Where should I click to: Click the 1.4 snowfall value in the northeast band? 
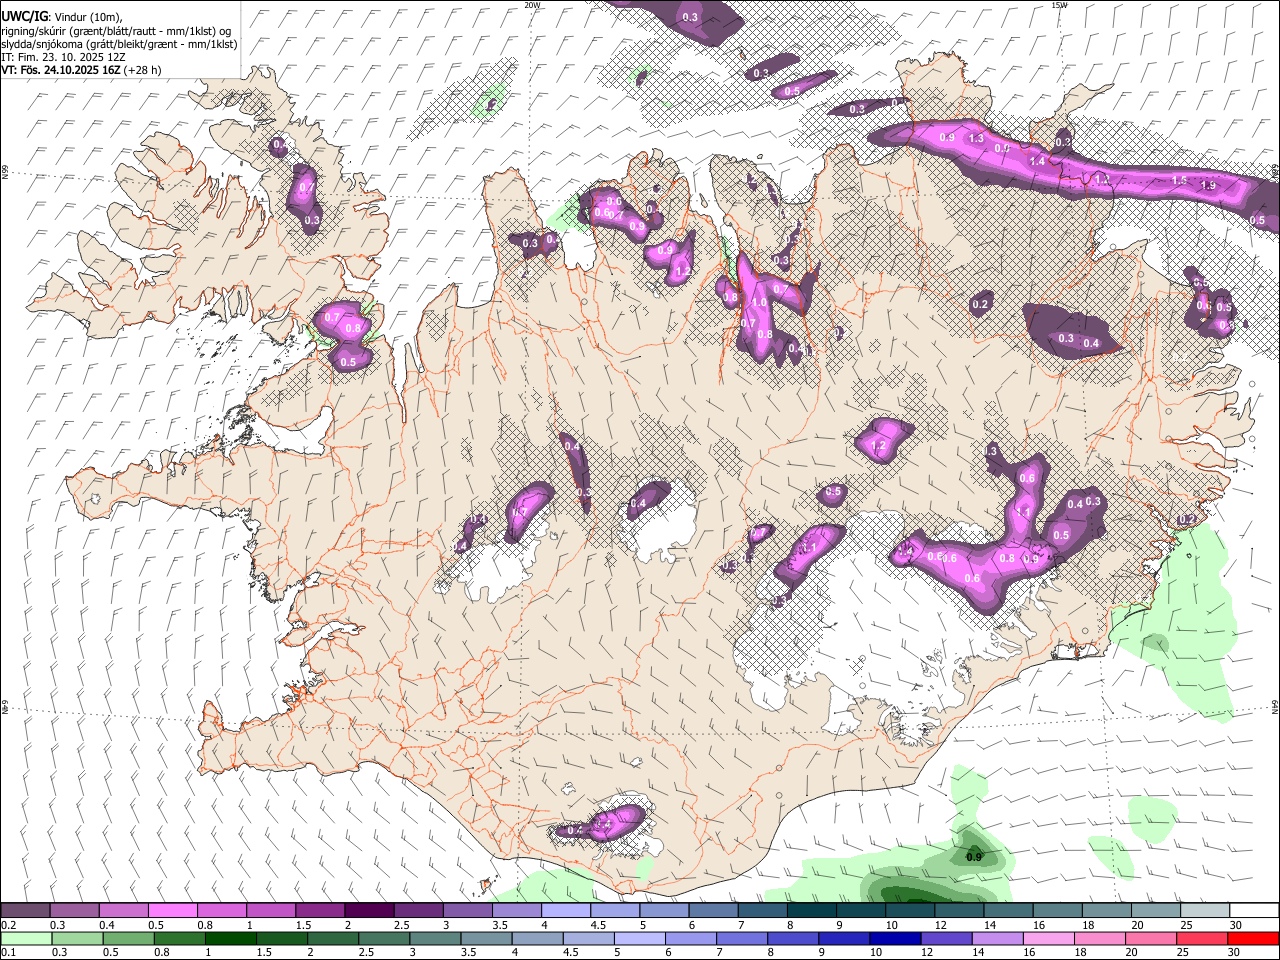1037,161
